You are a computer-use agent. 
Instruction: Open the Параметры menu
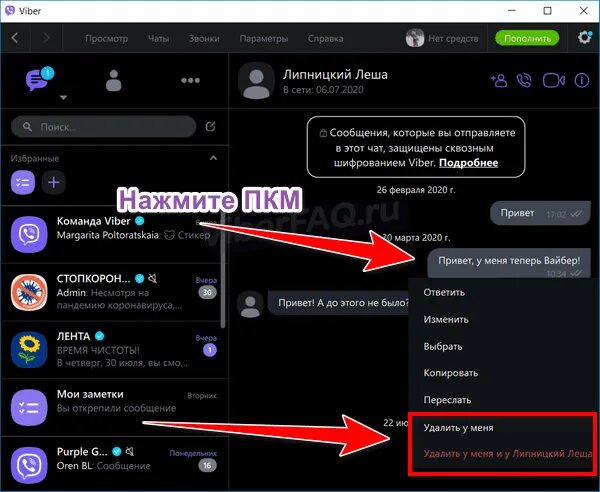[264, 38]
